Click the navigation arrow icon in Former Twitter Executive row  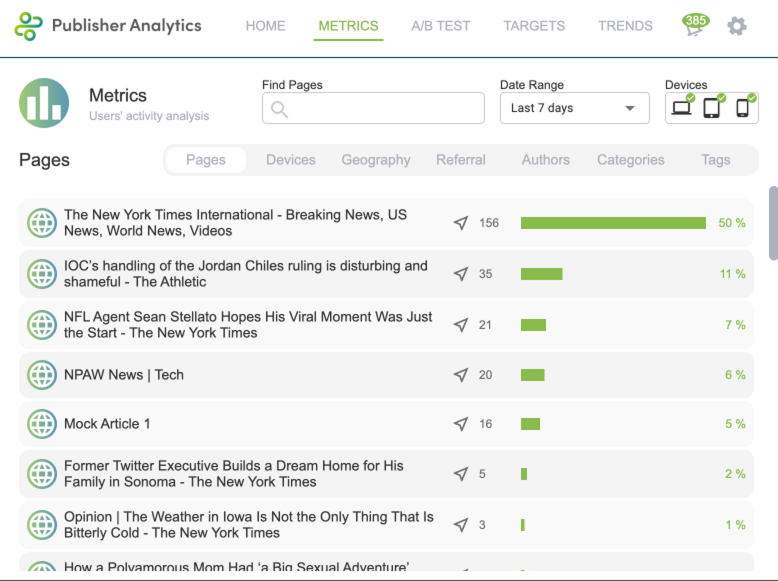[x=461, y=474]
